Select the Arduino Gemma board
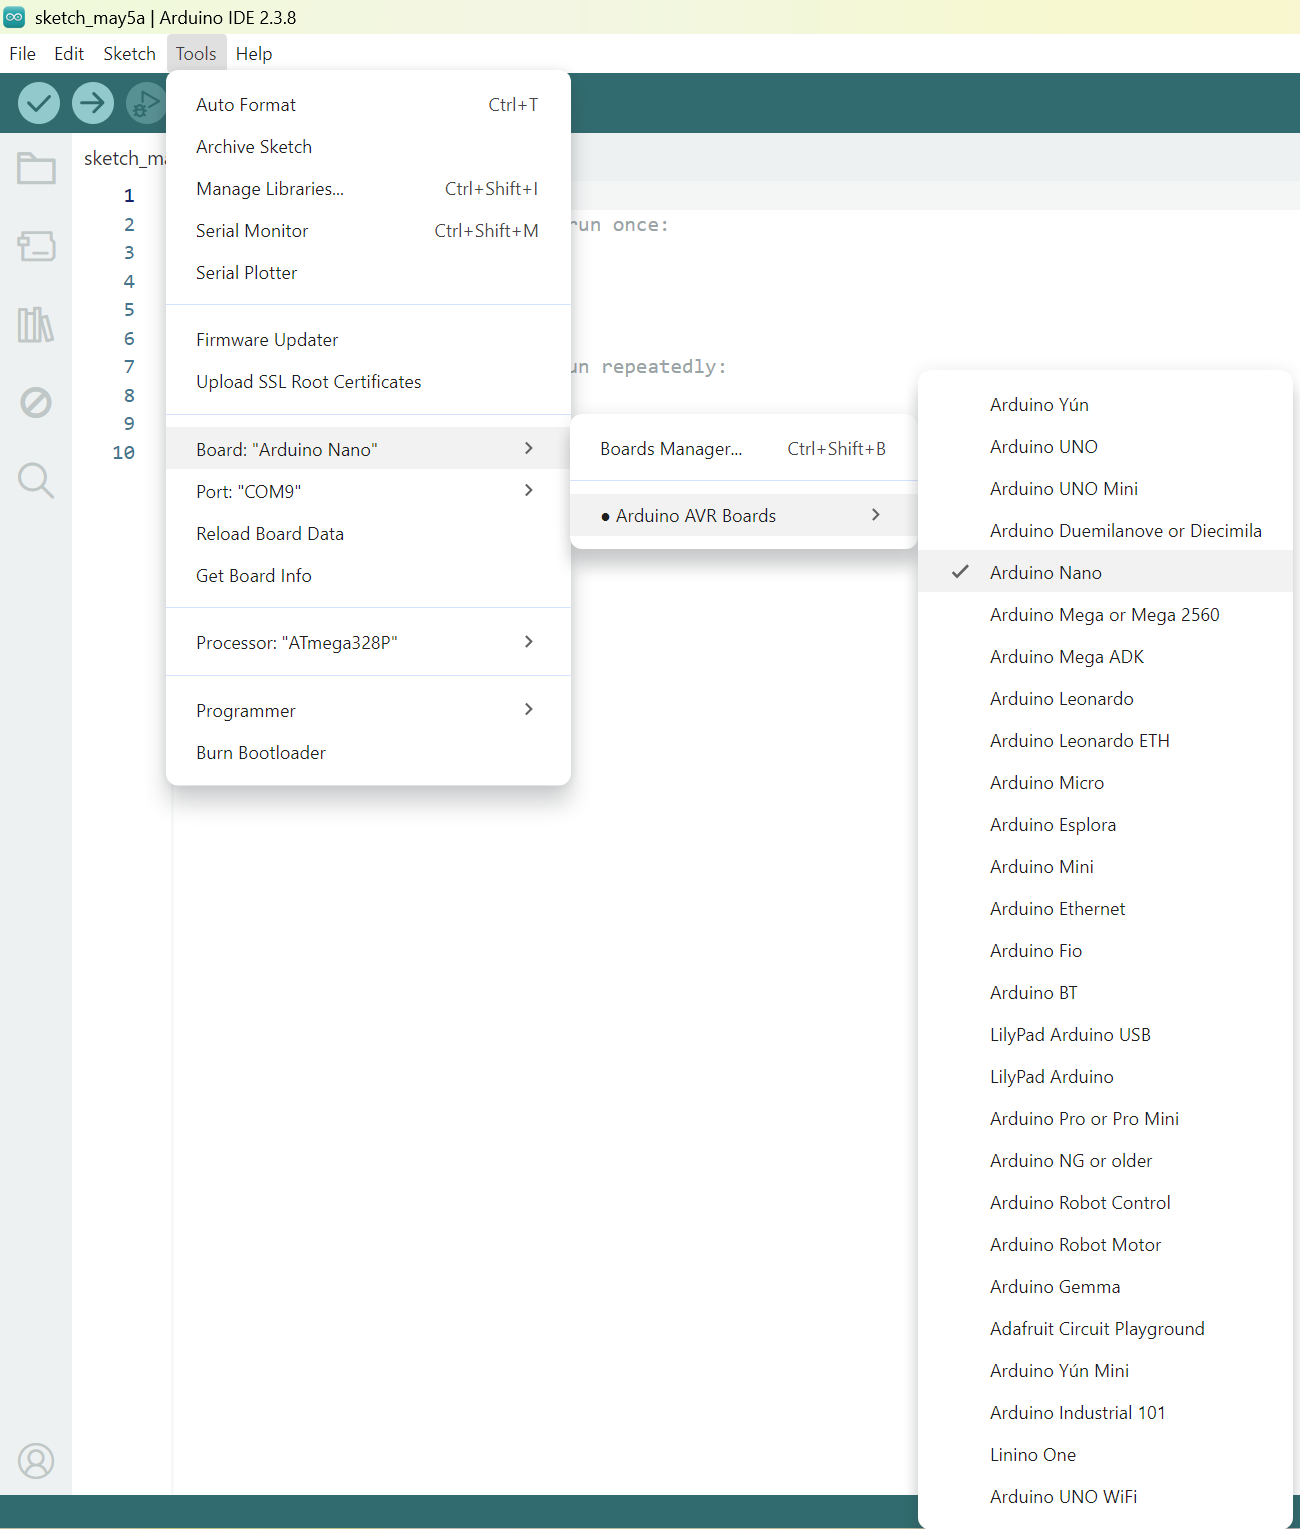Image resolution: width=1300 pixels, height=1529 pixels. [1105, 1286]
